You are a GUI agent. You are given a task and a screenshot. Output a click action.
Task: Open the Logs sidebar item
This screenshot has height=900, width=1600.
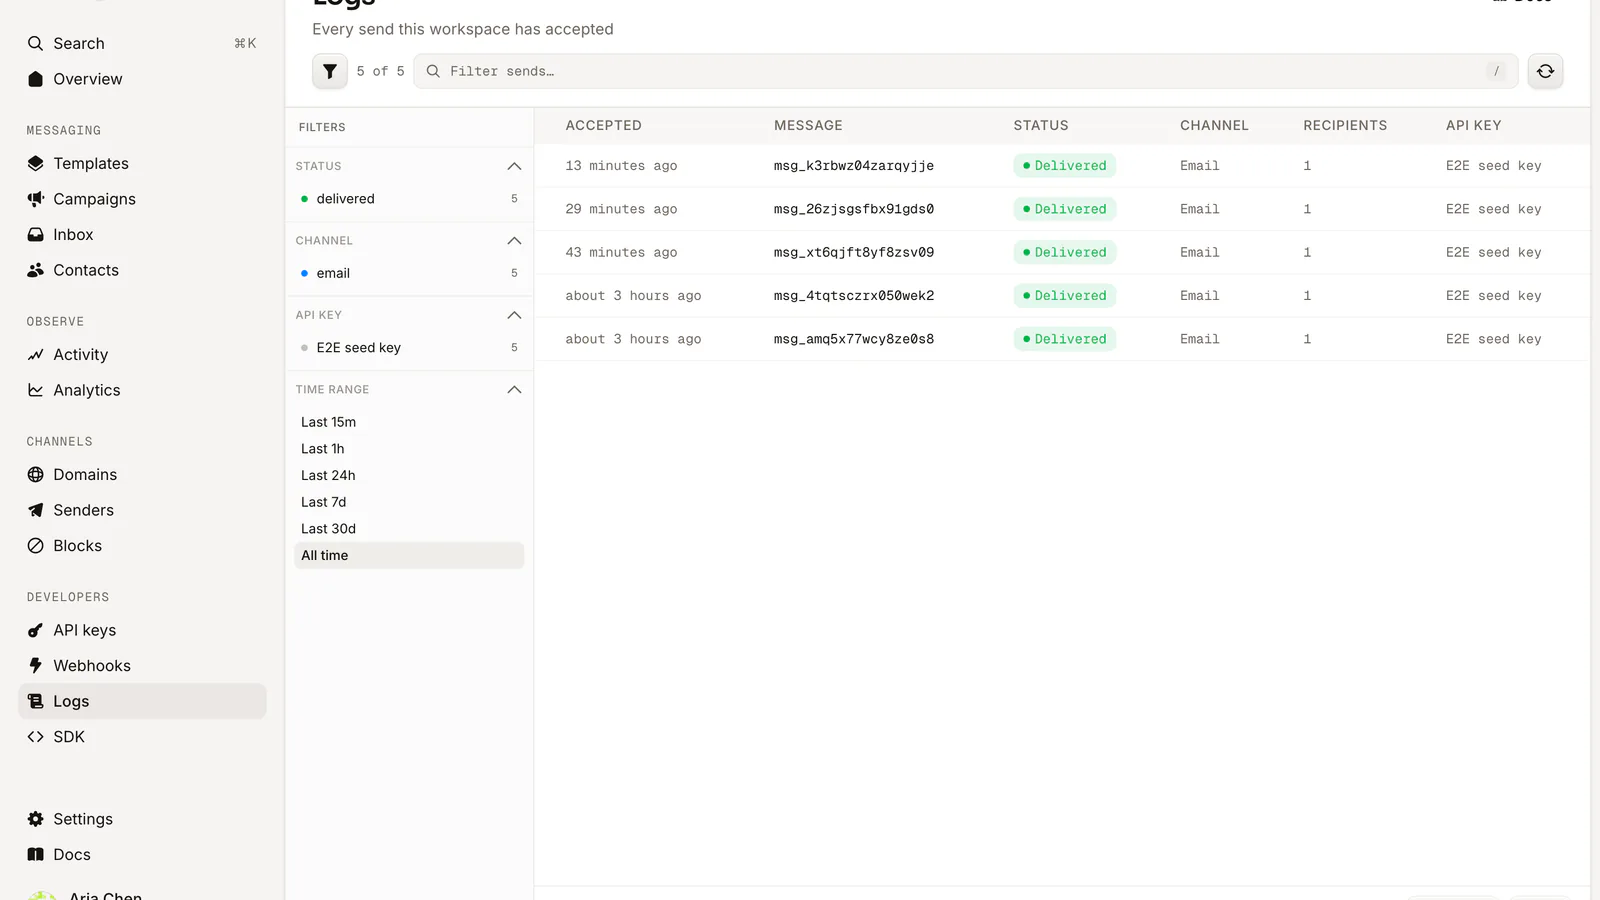(142, 701)
